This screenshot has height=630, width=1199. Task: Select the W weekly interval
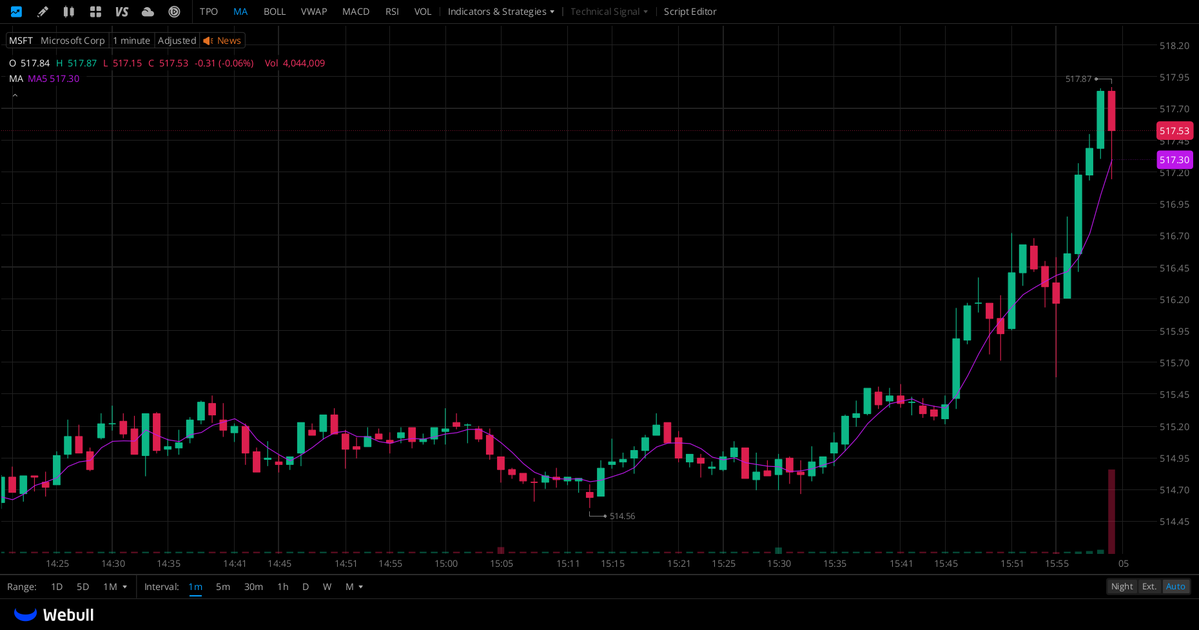coord(327,586)
